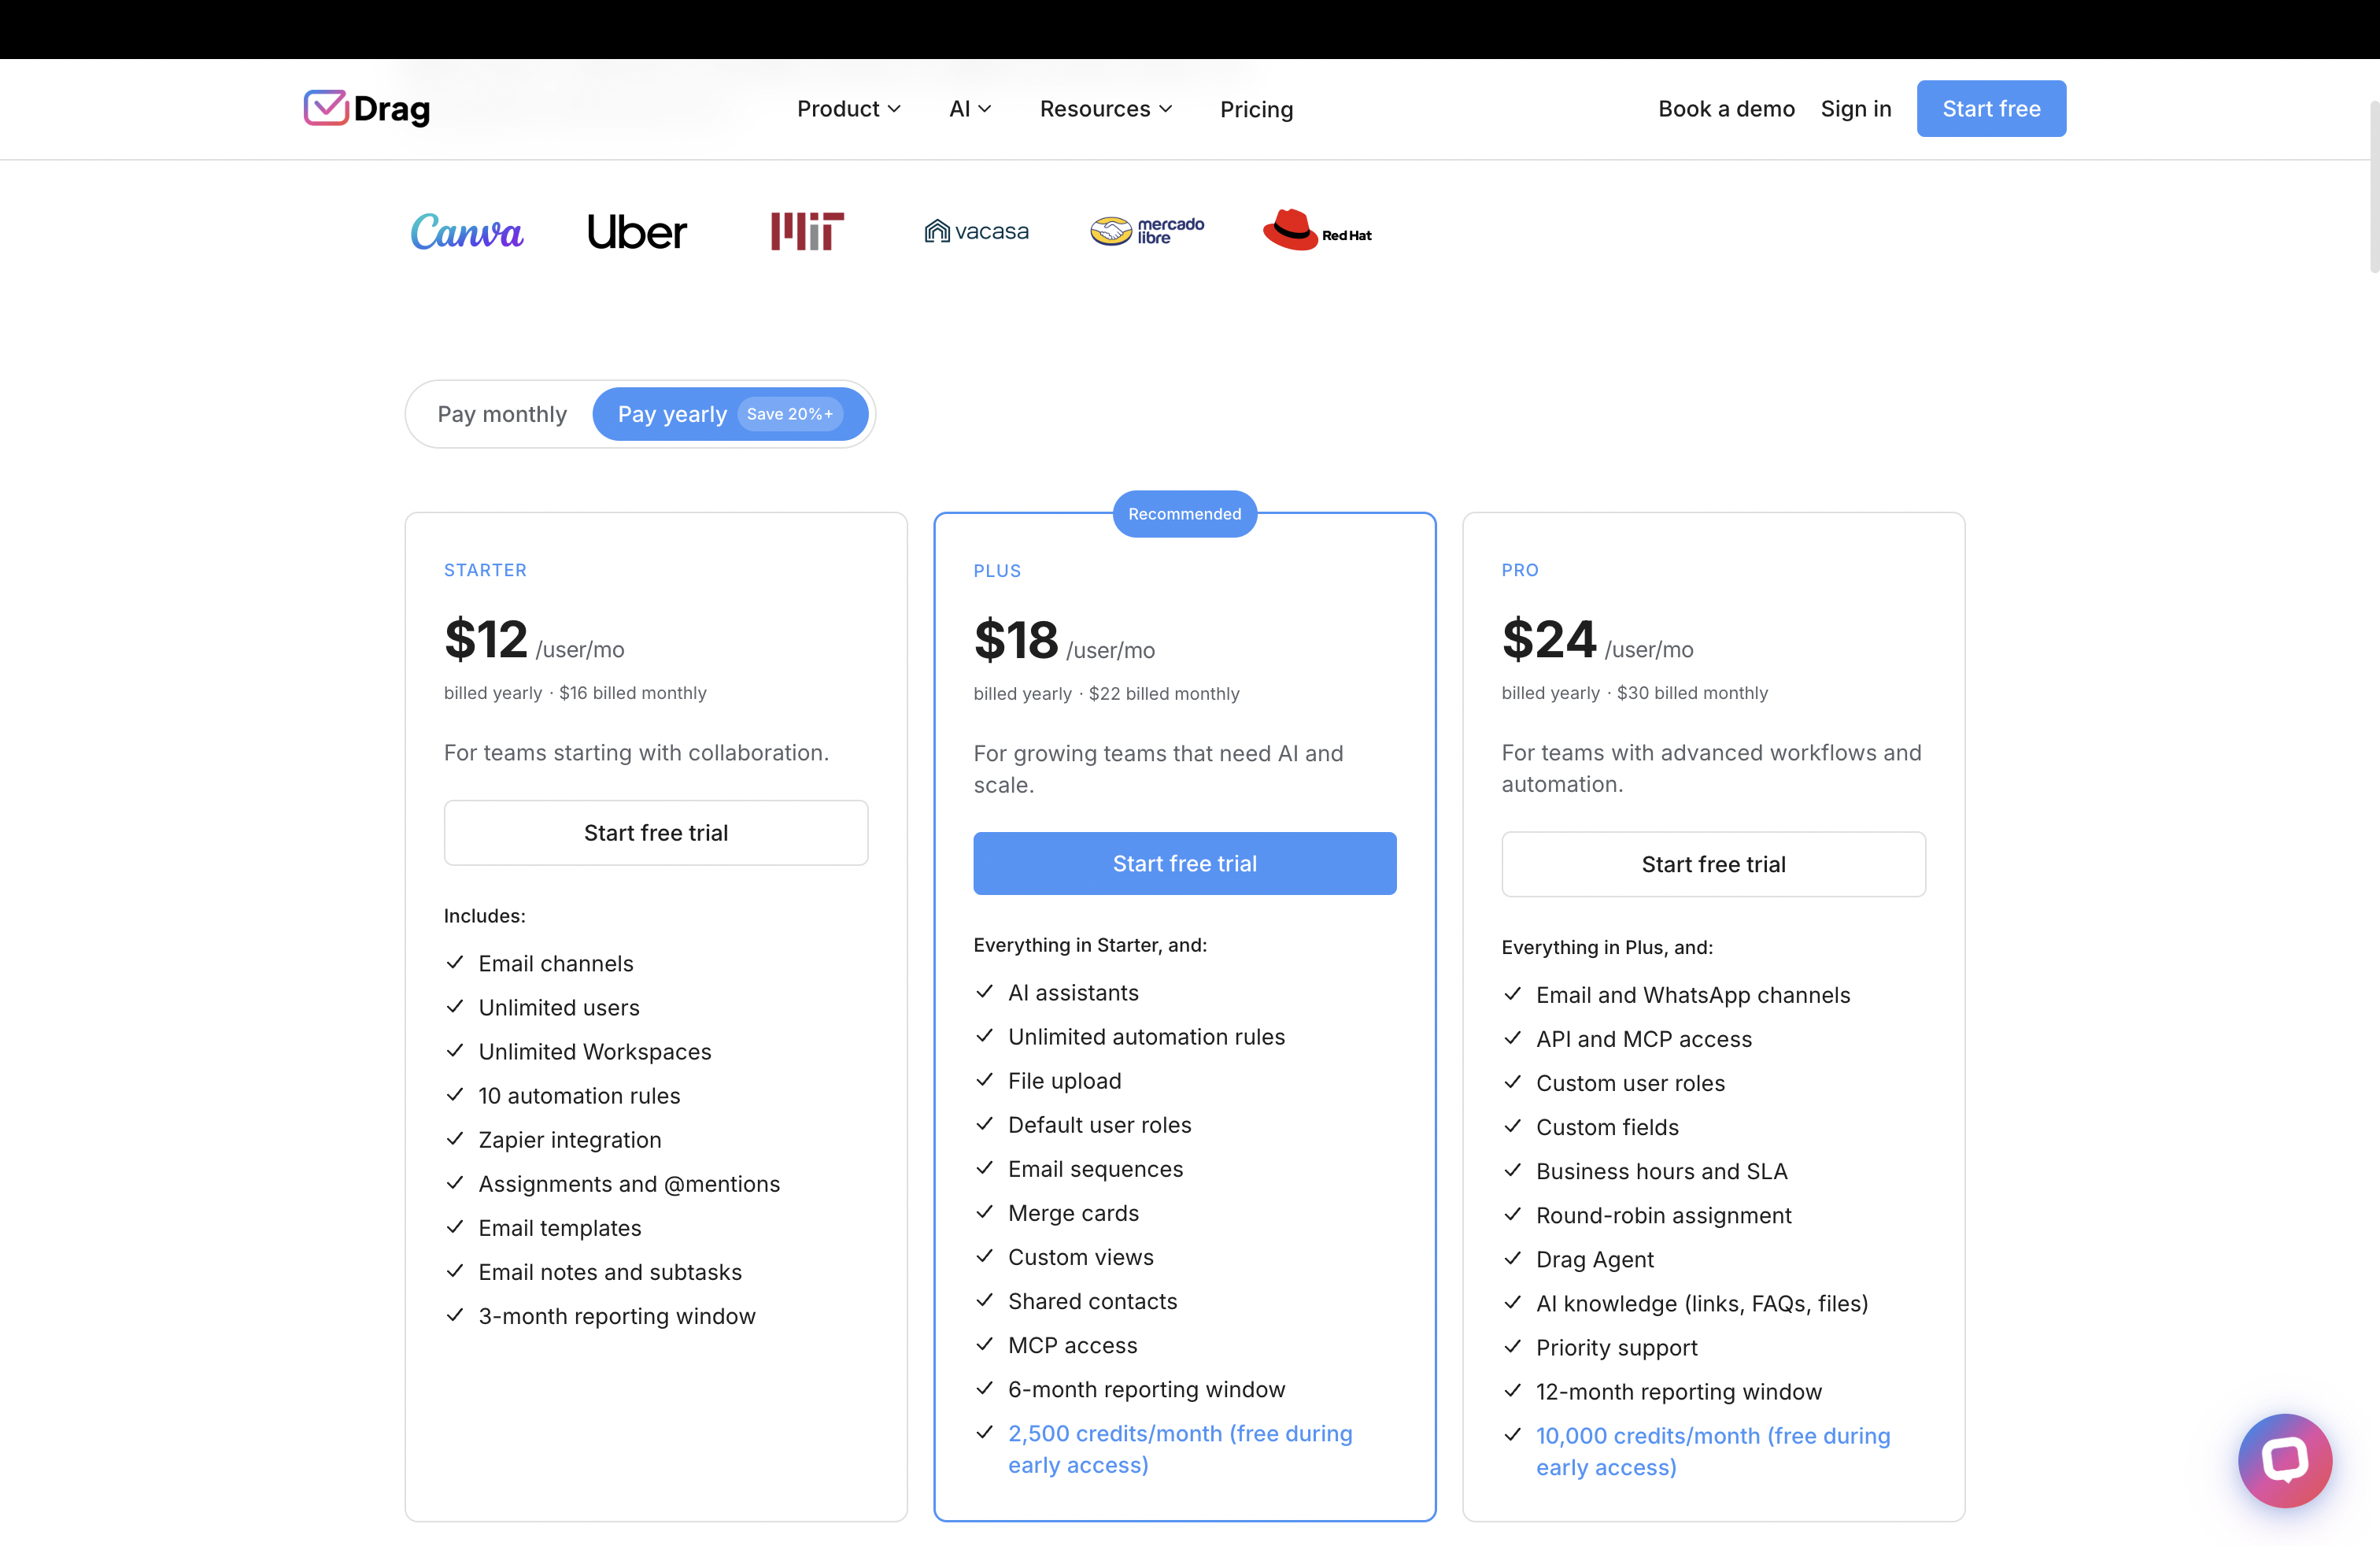The width and height of the screenshot is (2380, 1546).
Task: Click 'Assignments and @mentions' feature text
Action: click(x=629, y=1184)
